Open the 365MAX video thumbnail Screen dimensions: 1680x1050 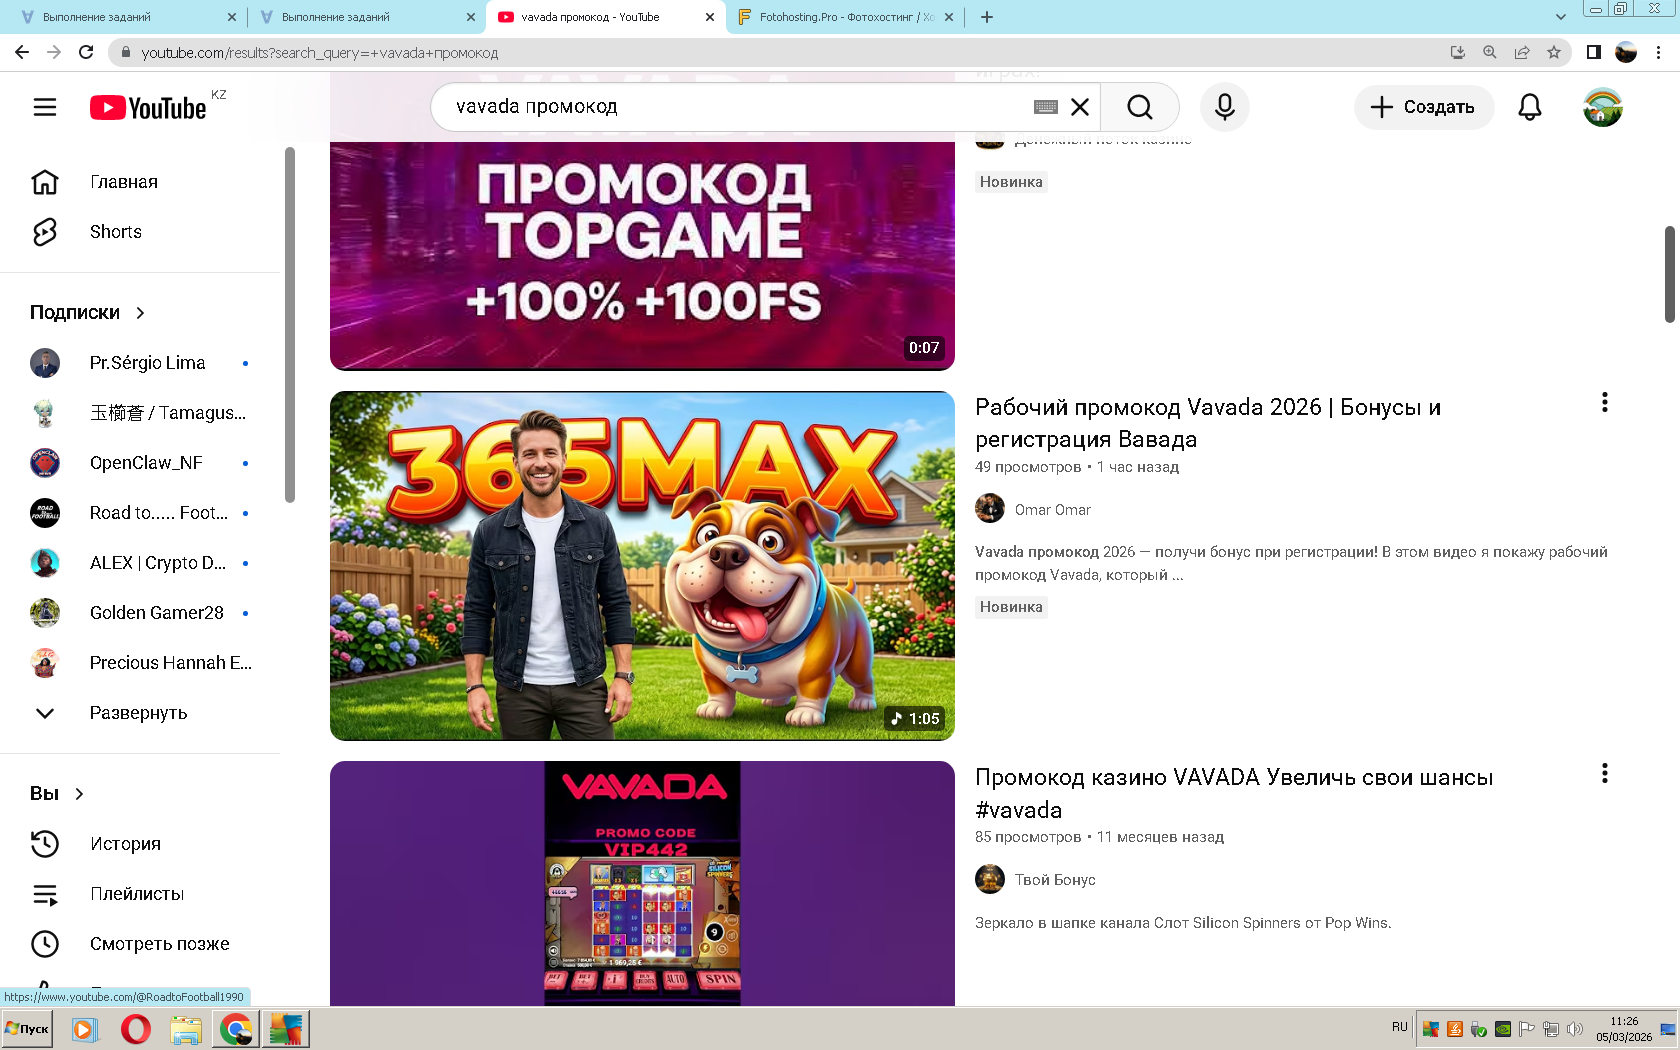click(x=642, y=566)
